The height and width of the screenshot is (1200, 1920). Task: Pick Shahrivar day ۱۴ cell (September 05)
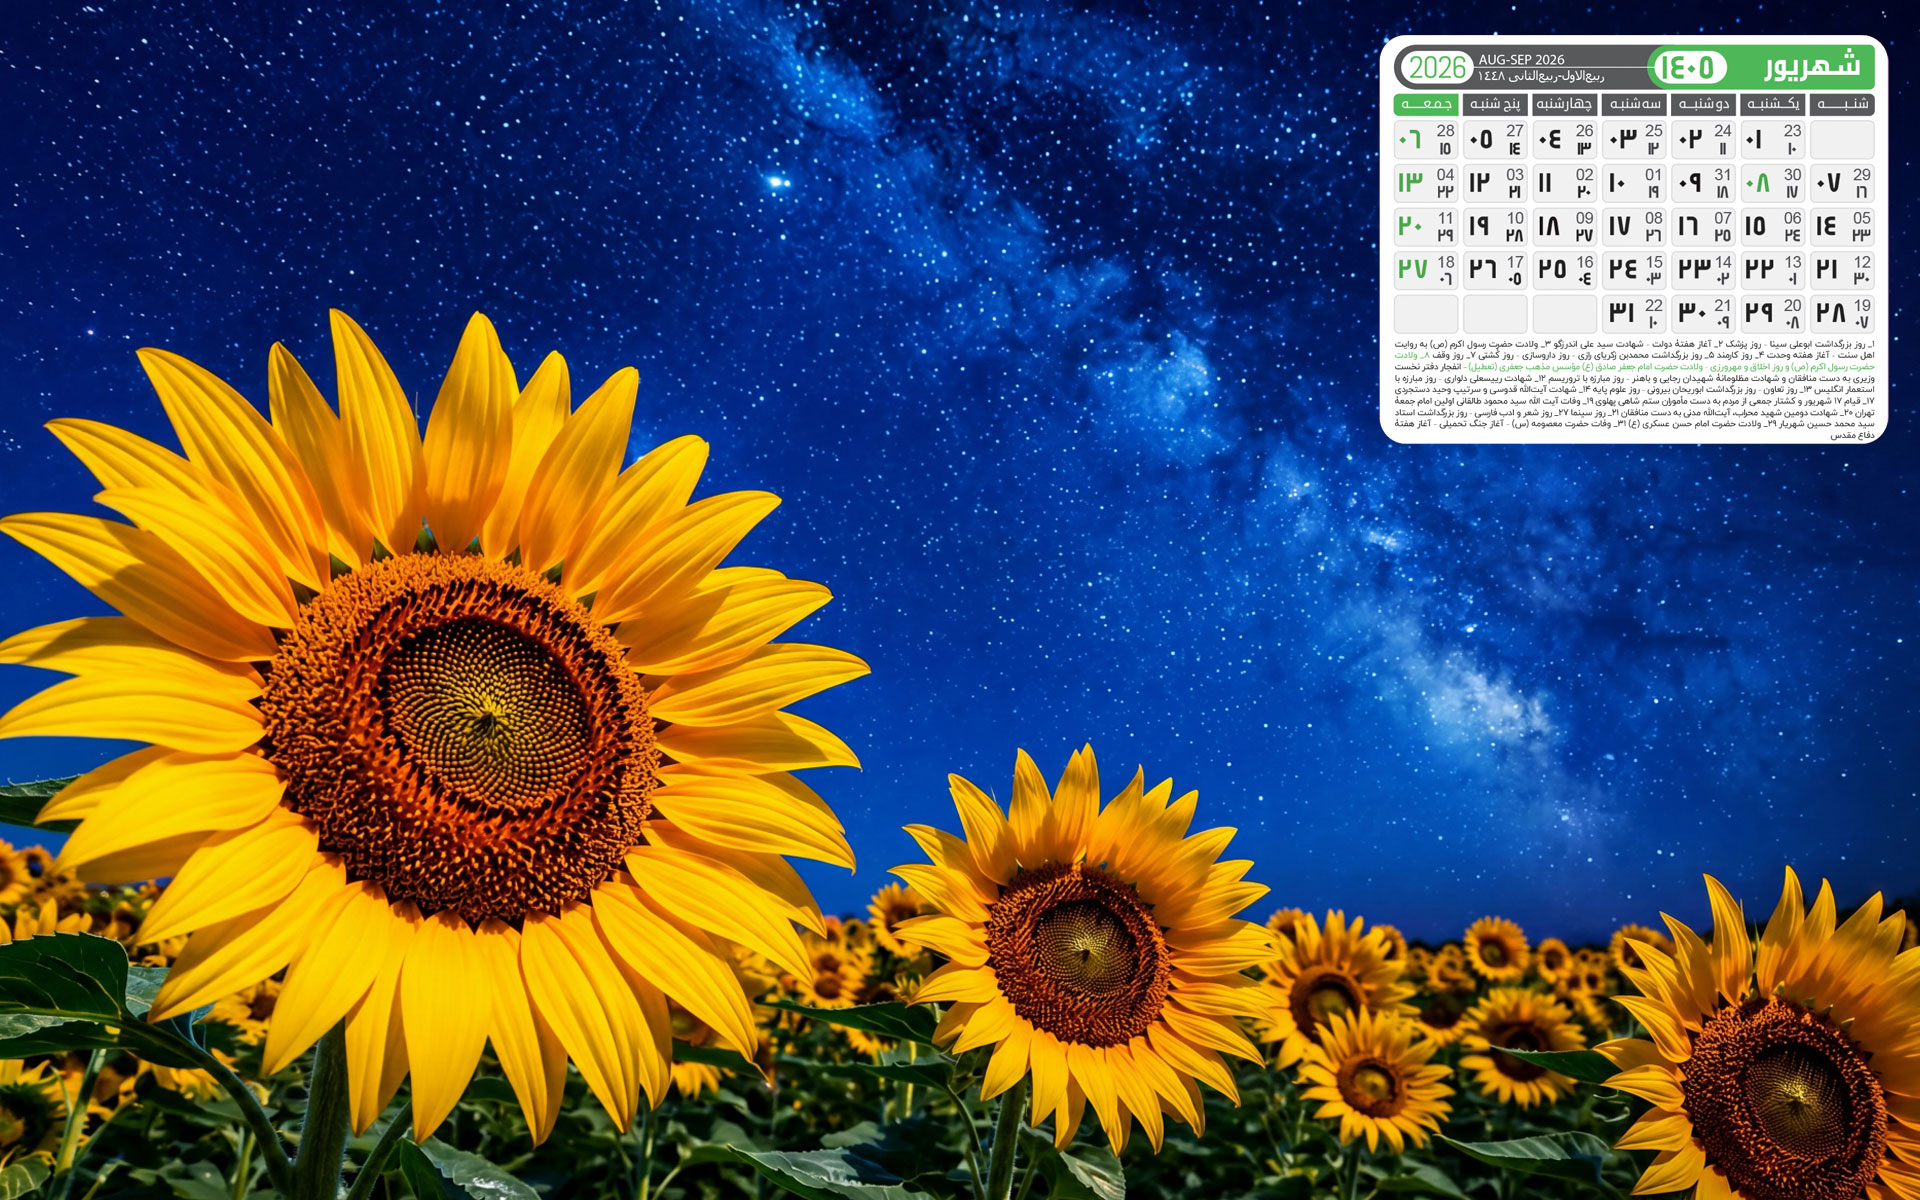pyautogui.click(x=1842, y=227)
